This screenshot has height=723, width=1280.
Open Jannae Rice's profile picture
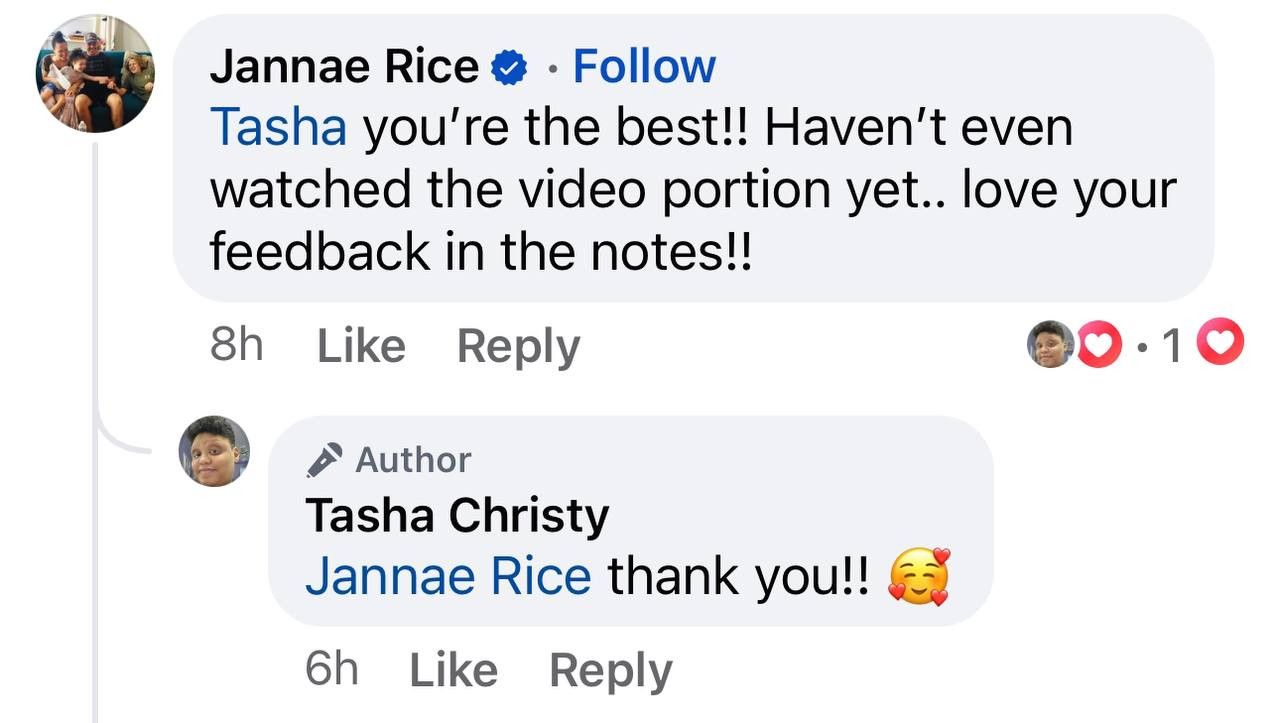click(96, 74)
